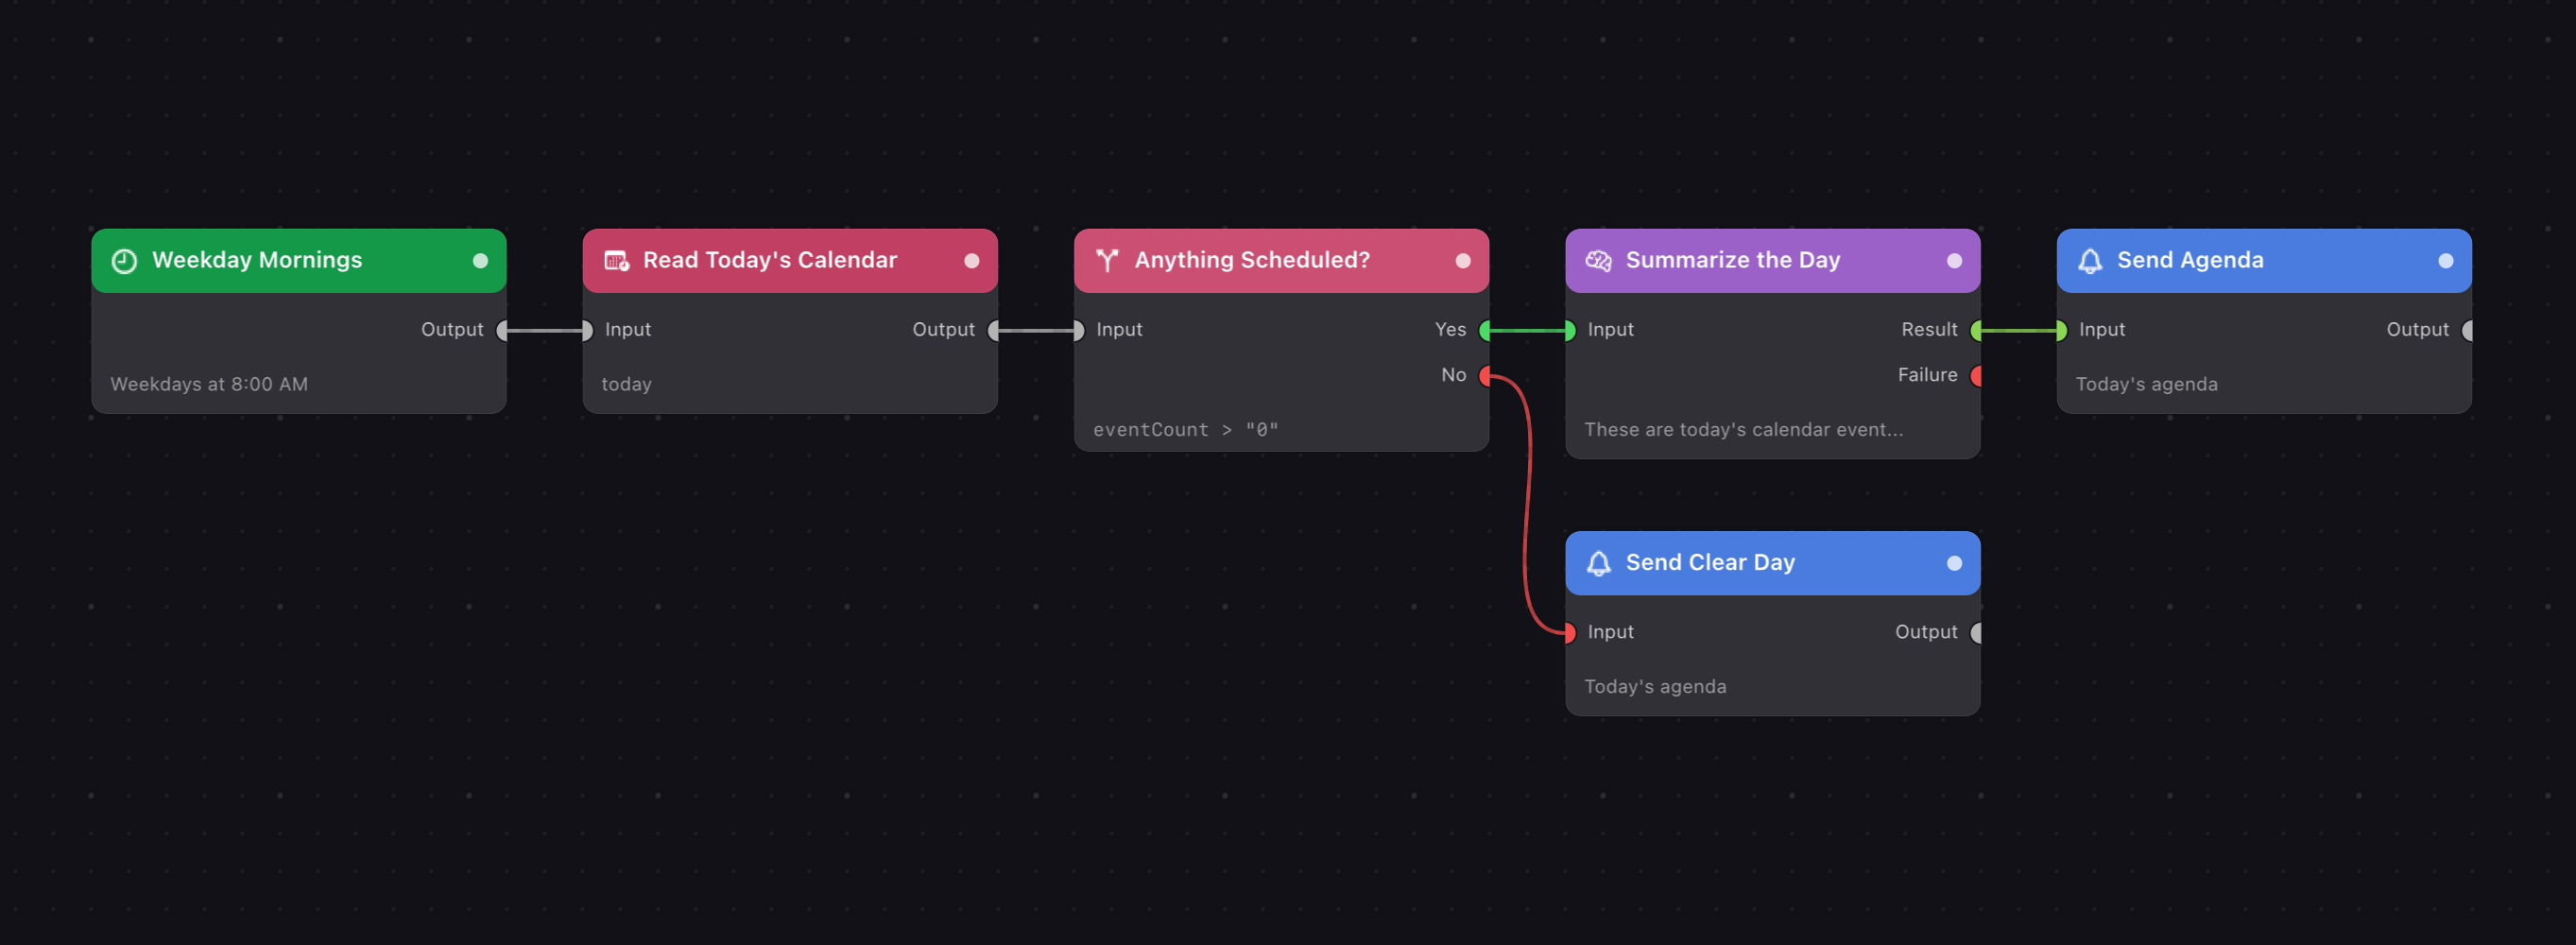Click the Input port of Summarize the Day

tap(1570, 330)
